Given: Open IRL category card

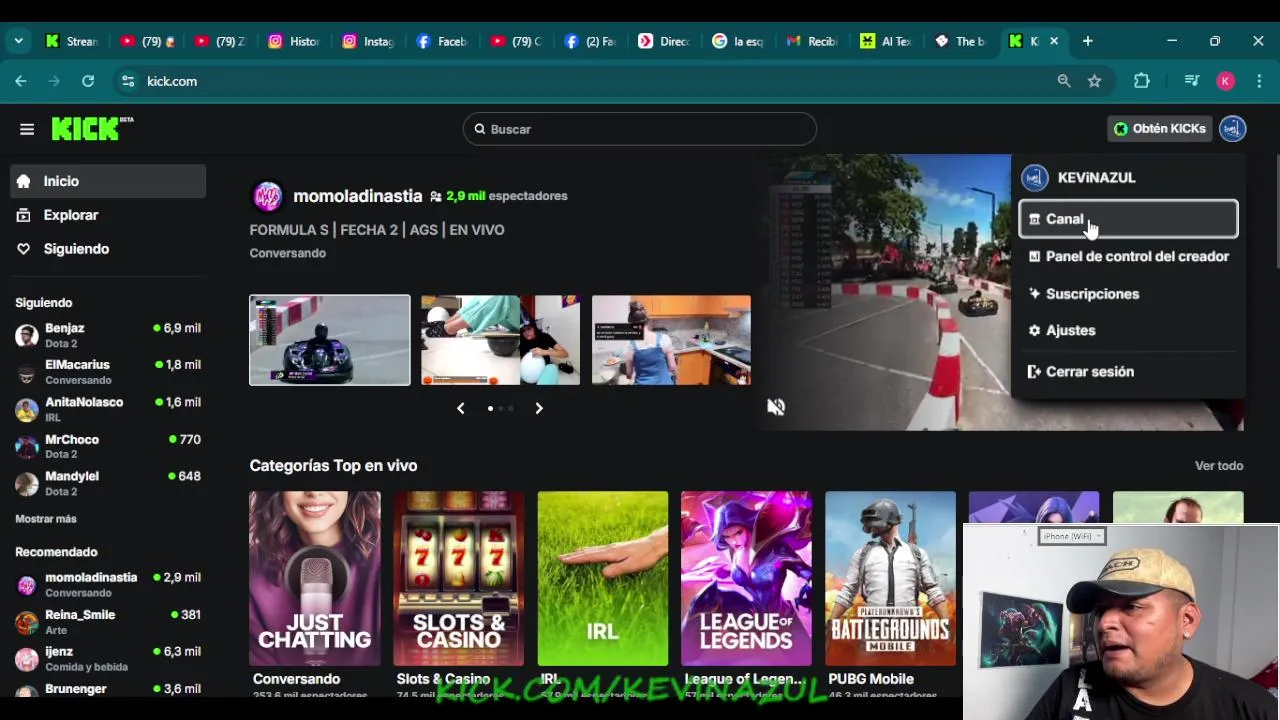Looking at the screenshot, I should (x=602, y=578).
